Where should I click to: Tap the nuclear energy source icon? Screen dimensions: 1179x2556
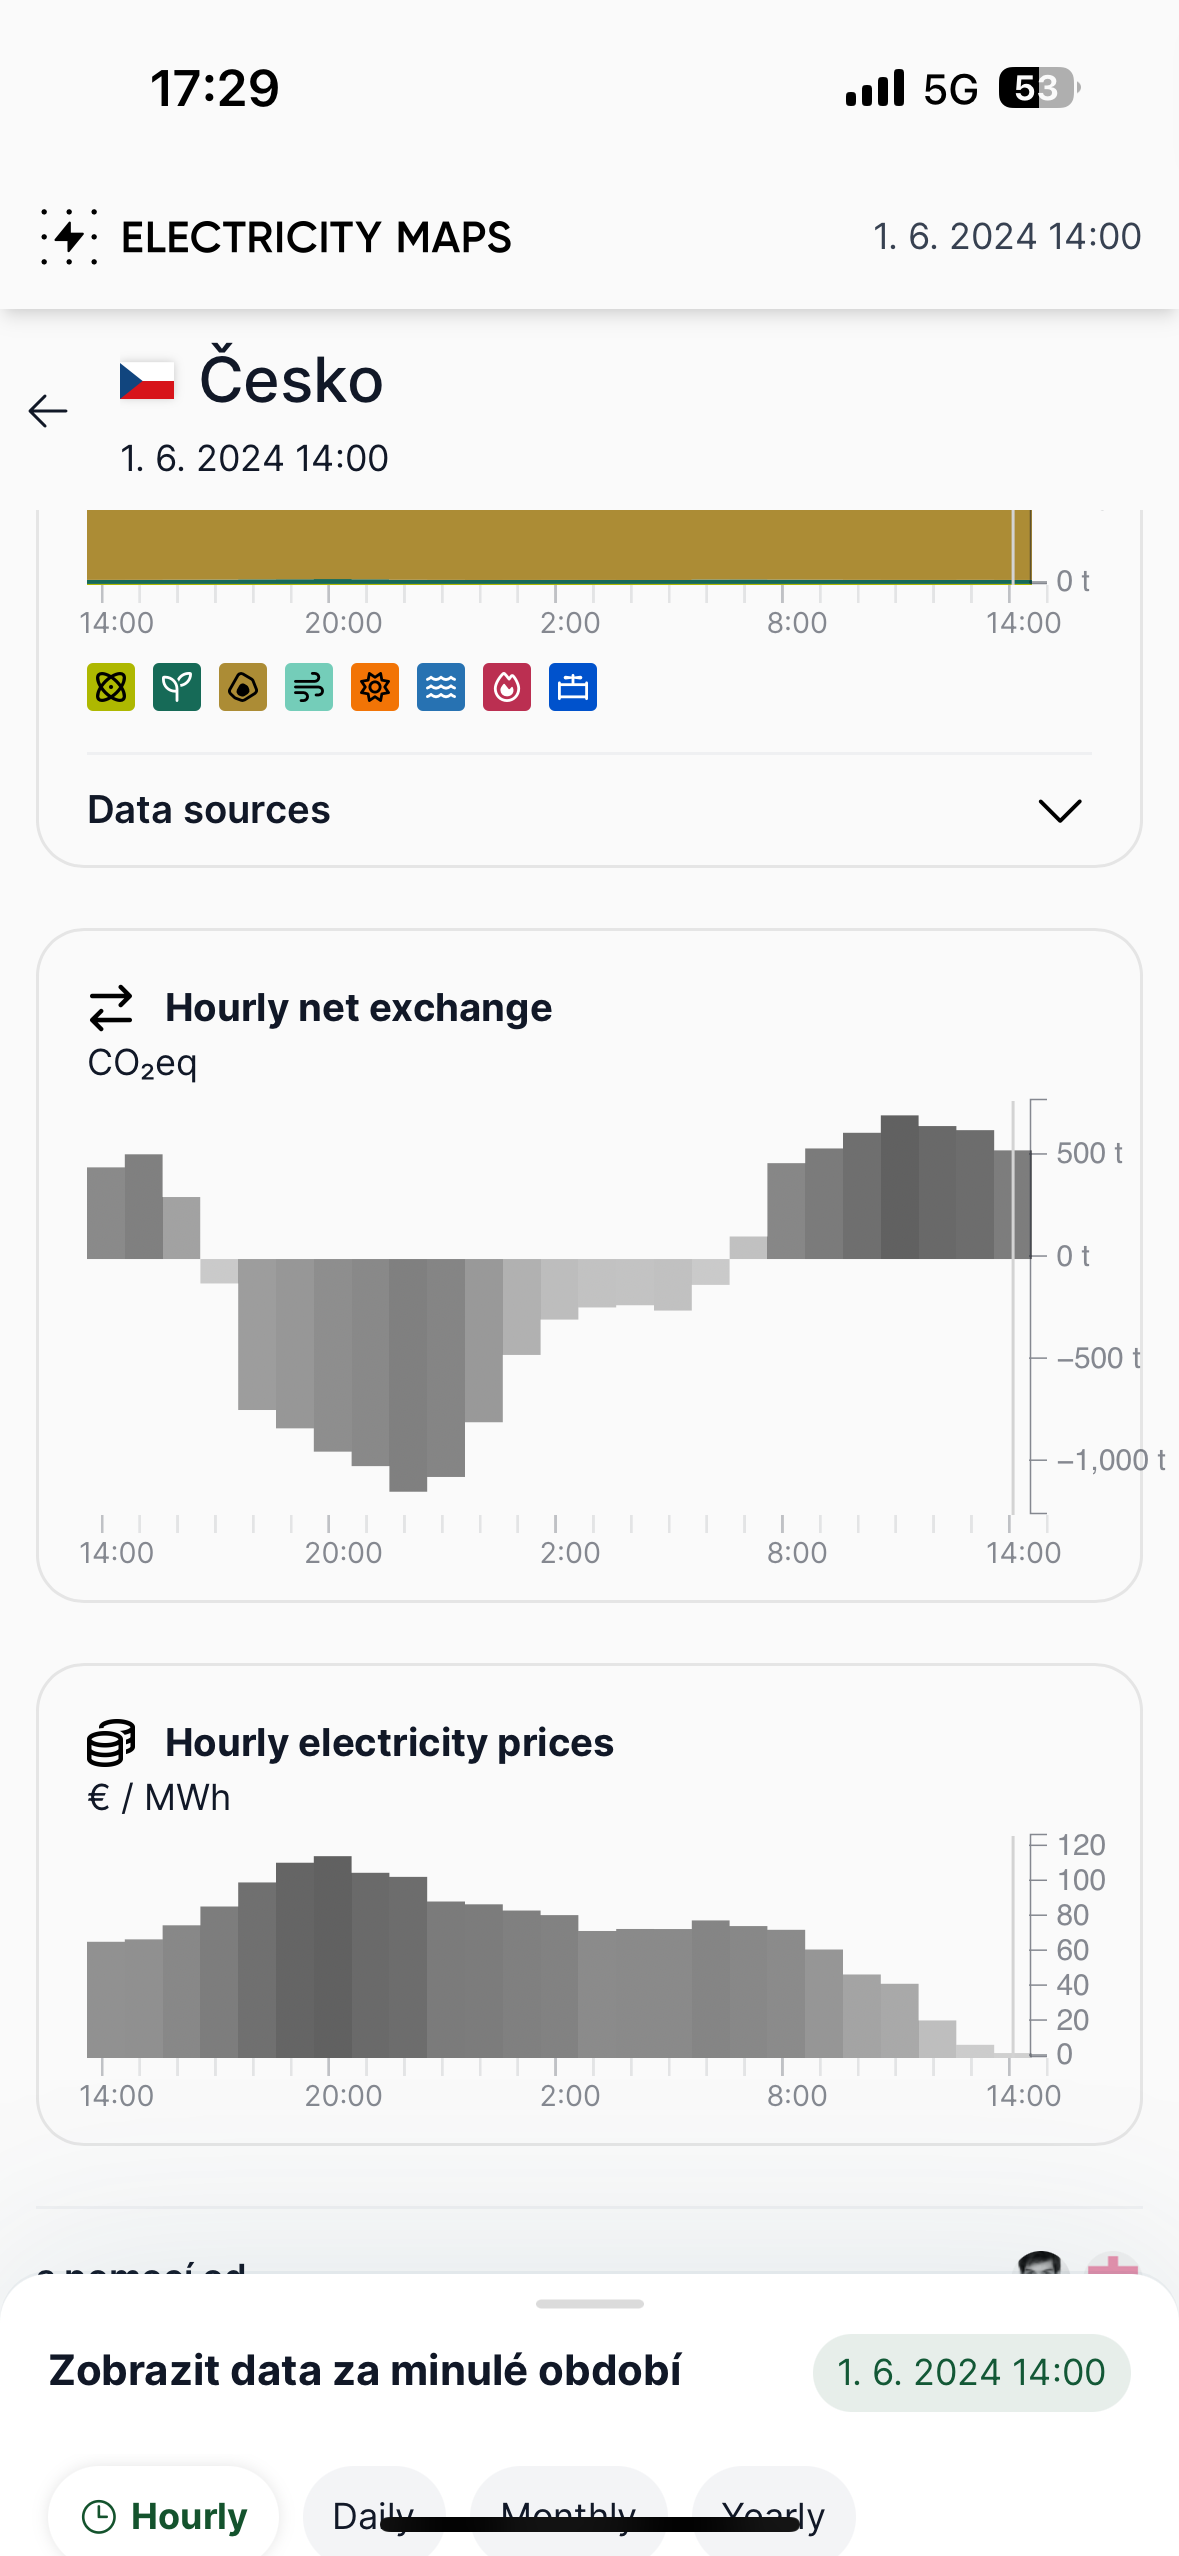tap(111, 687)
